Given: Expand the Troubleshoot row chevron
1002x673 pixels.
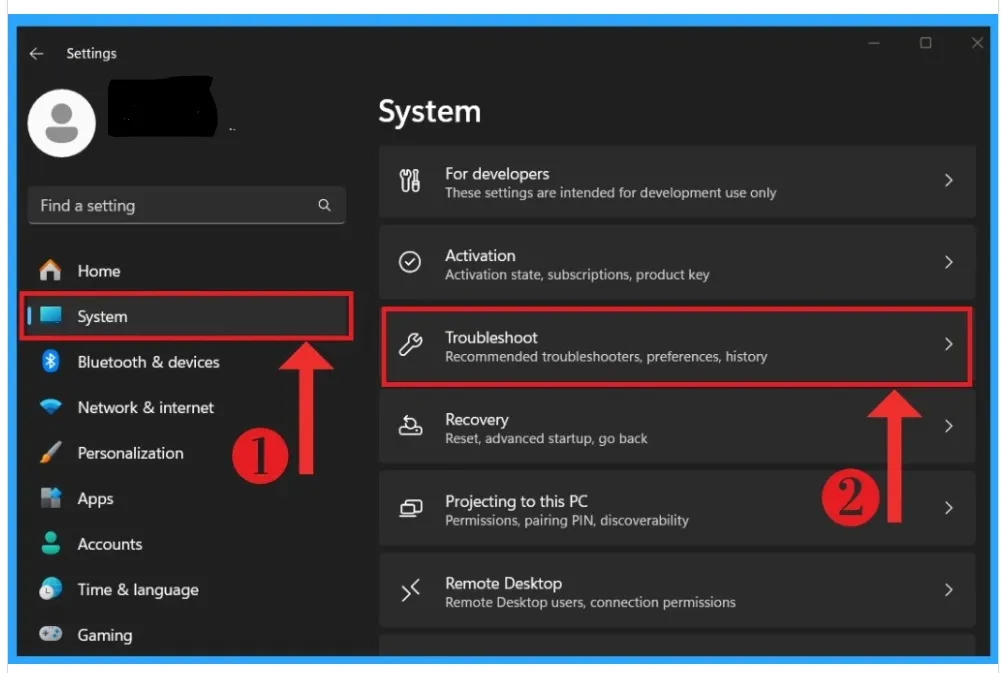Looking at the screenshot, I should click(x=948, y=344).
